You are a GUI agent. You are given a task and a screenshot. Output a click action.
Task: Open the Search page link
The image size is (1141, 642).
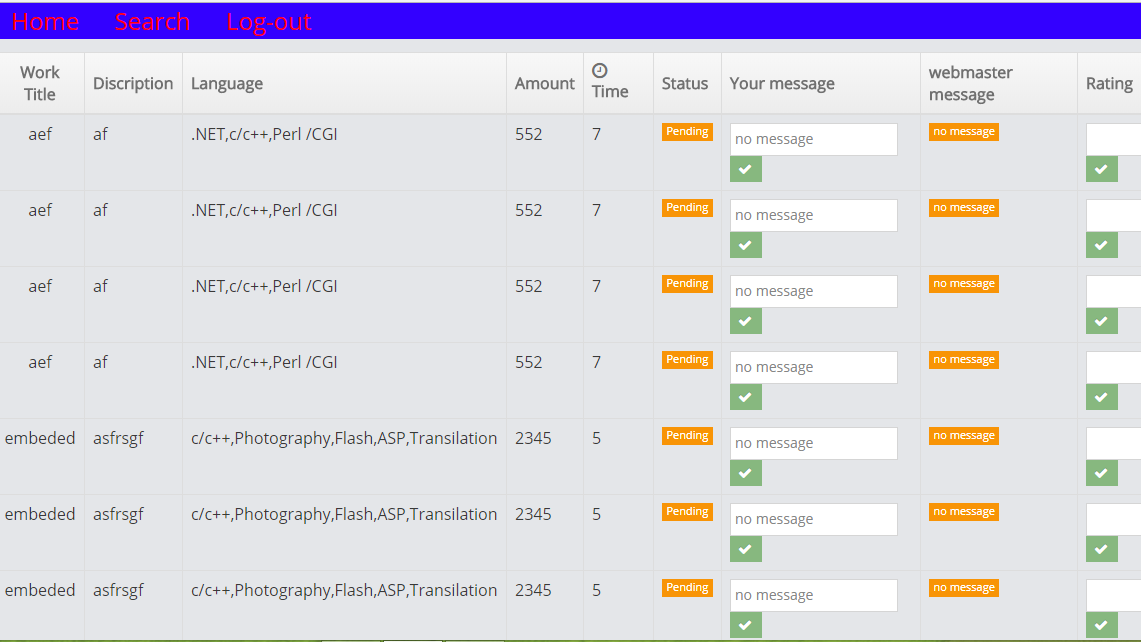pos(152,22)
